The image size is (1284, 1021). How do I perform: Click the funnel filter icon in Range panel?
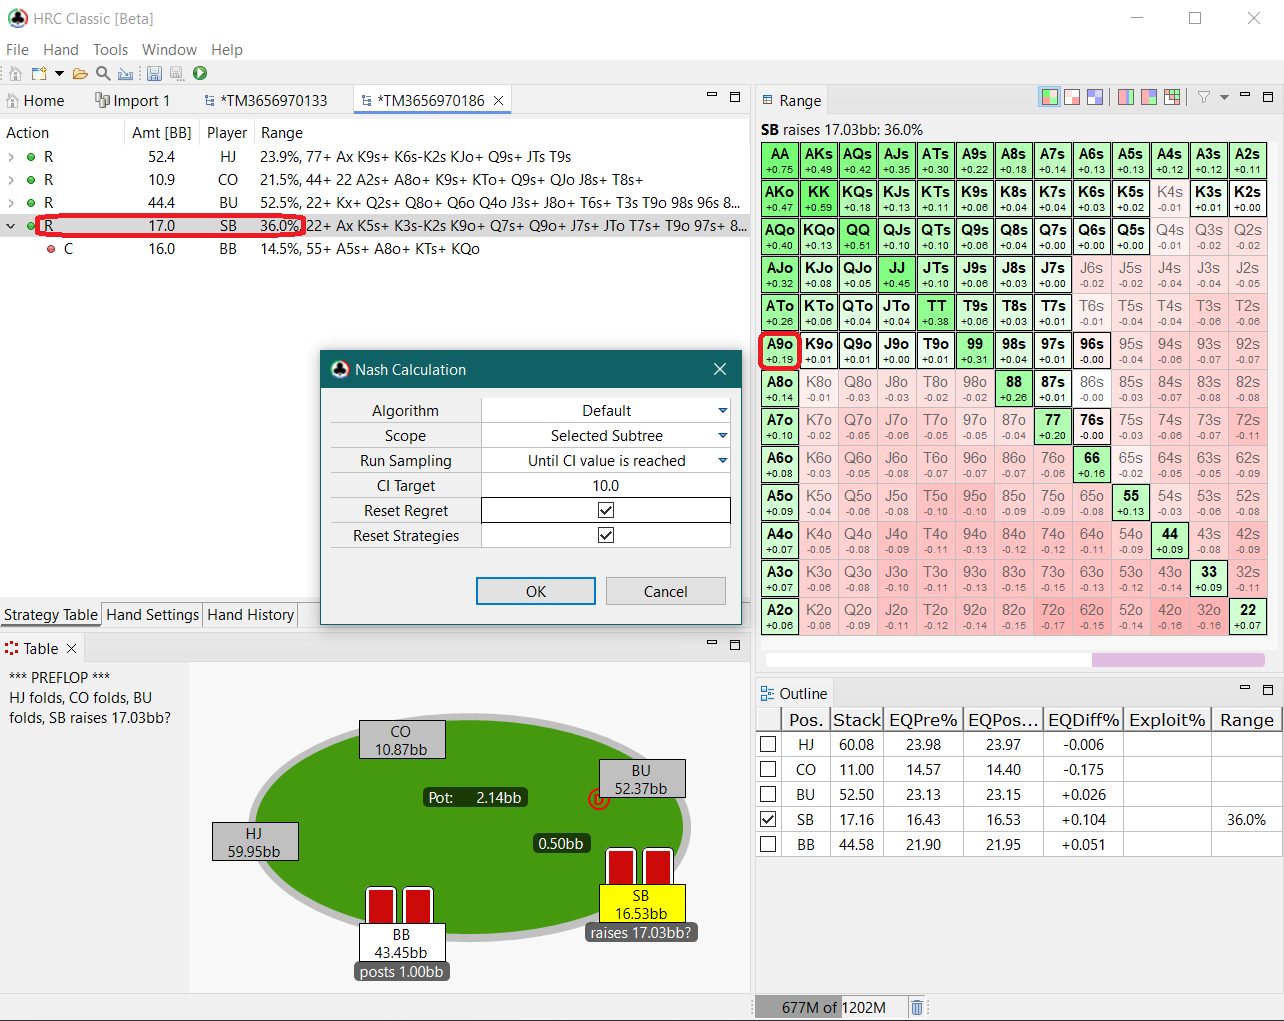click(1204, 97)
